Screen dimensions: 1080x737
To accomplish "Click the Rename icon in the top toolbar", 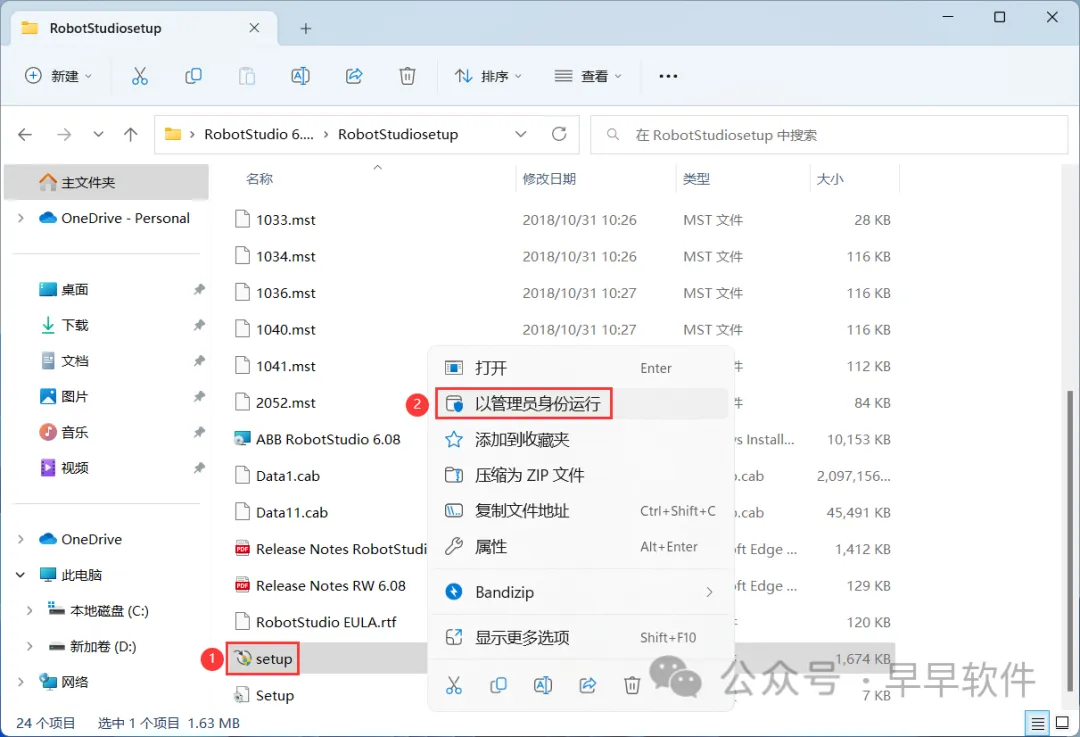I will (x=300, y=76).
